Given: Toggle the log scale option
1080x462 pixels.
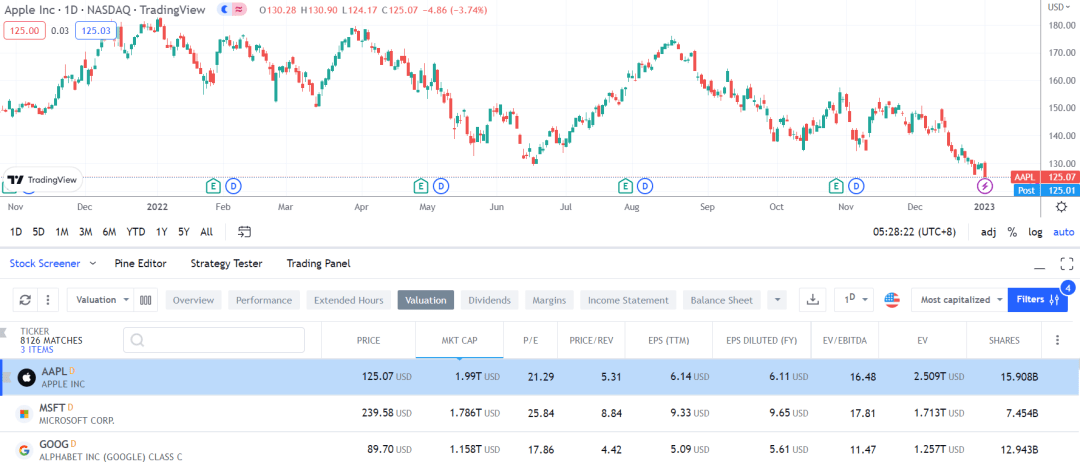Looking at the screenshot, I should coord(1035,232).
